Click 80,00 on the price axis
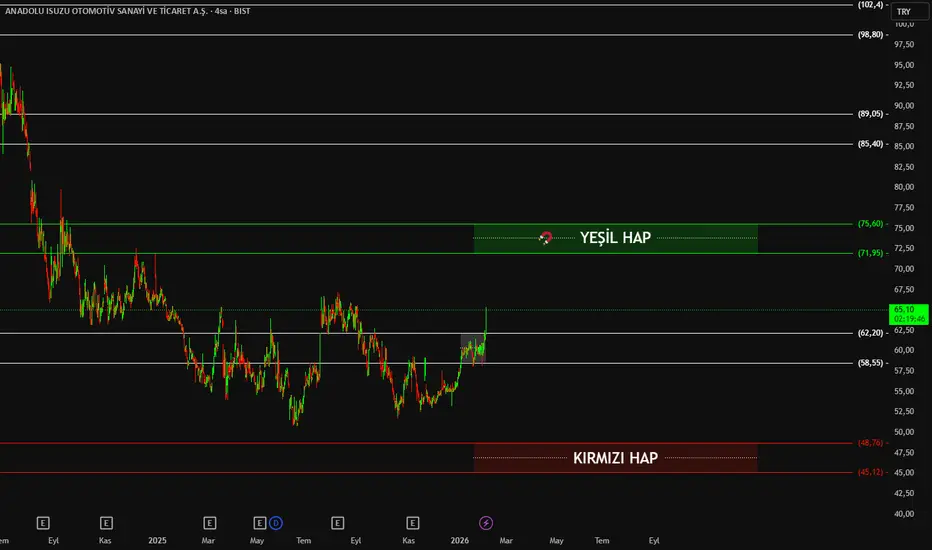This screenshot has width=932, height=550. point(904,187)
